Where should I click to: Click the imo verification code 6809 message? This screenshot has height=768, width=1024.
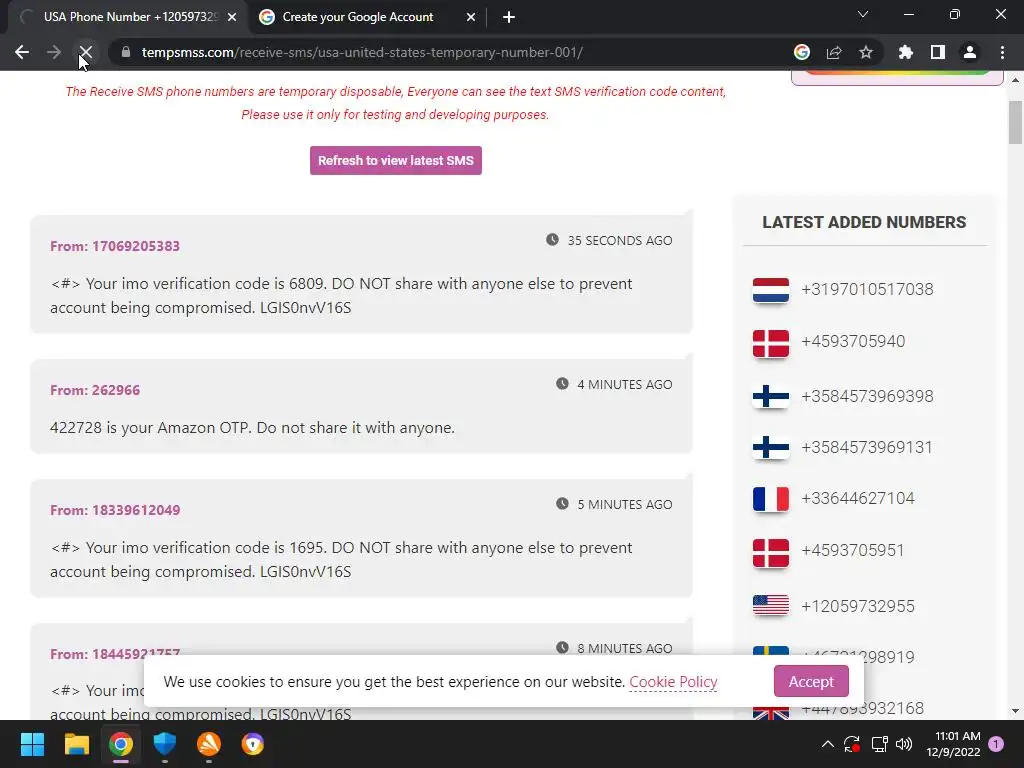pos(341,295)
